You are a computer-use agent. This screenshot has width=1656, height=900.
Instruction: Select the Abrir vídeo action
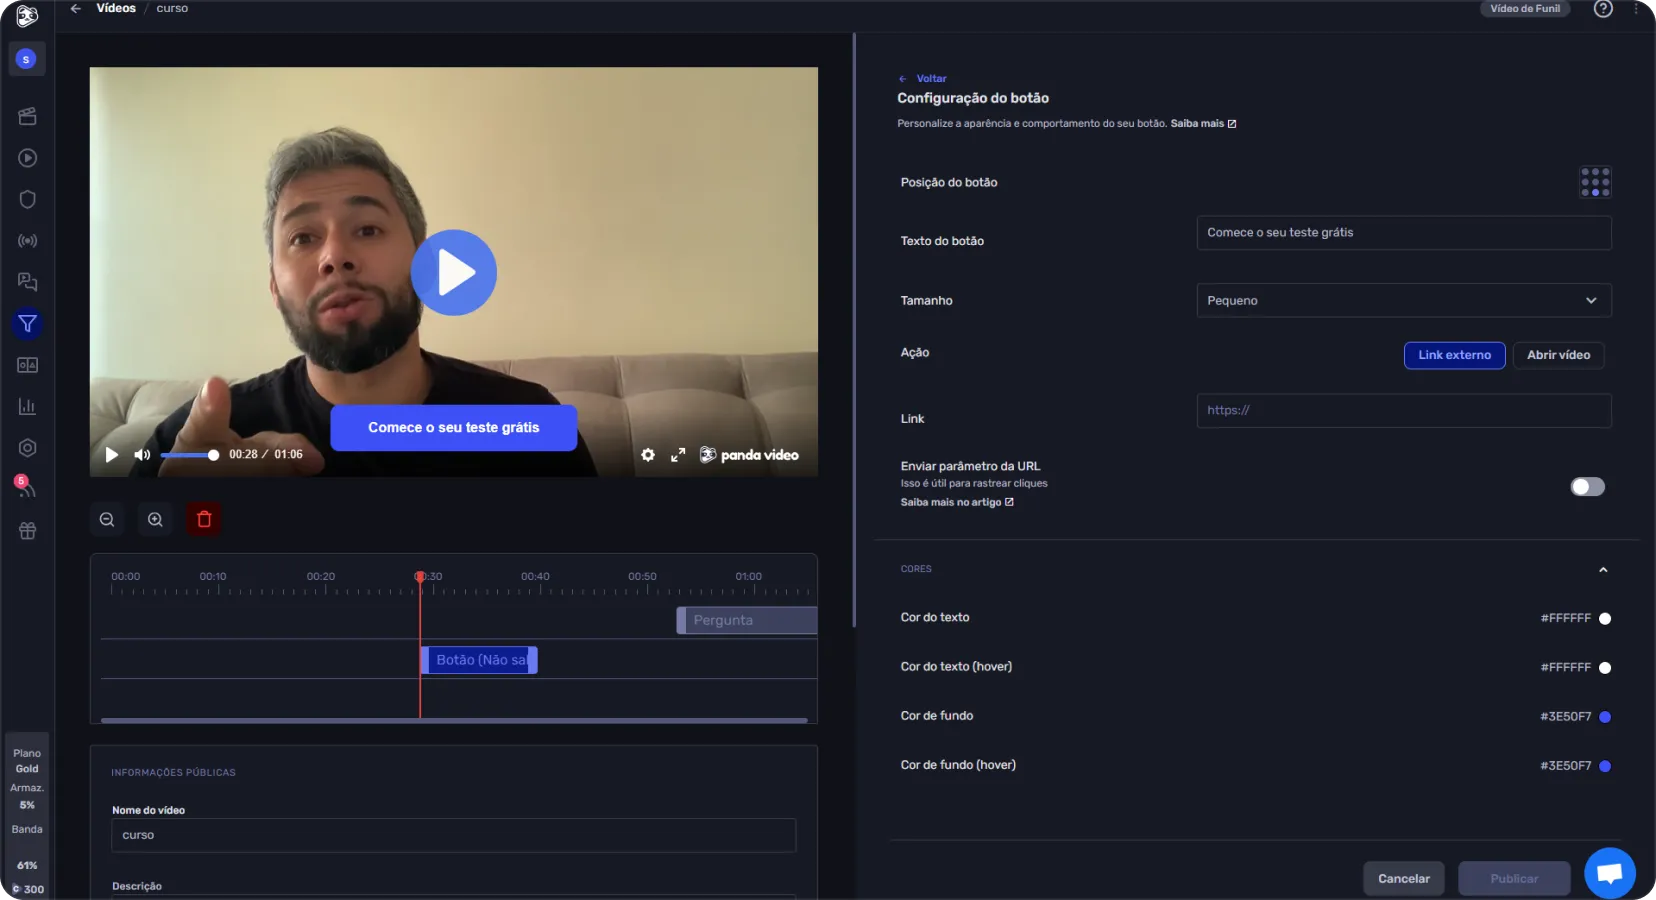click(1558, 355)
